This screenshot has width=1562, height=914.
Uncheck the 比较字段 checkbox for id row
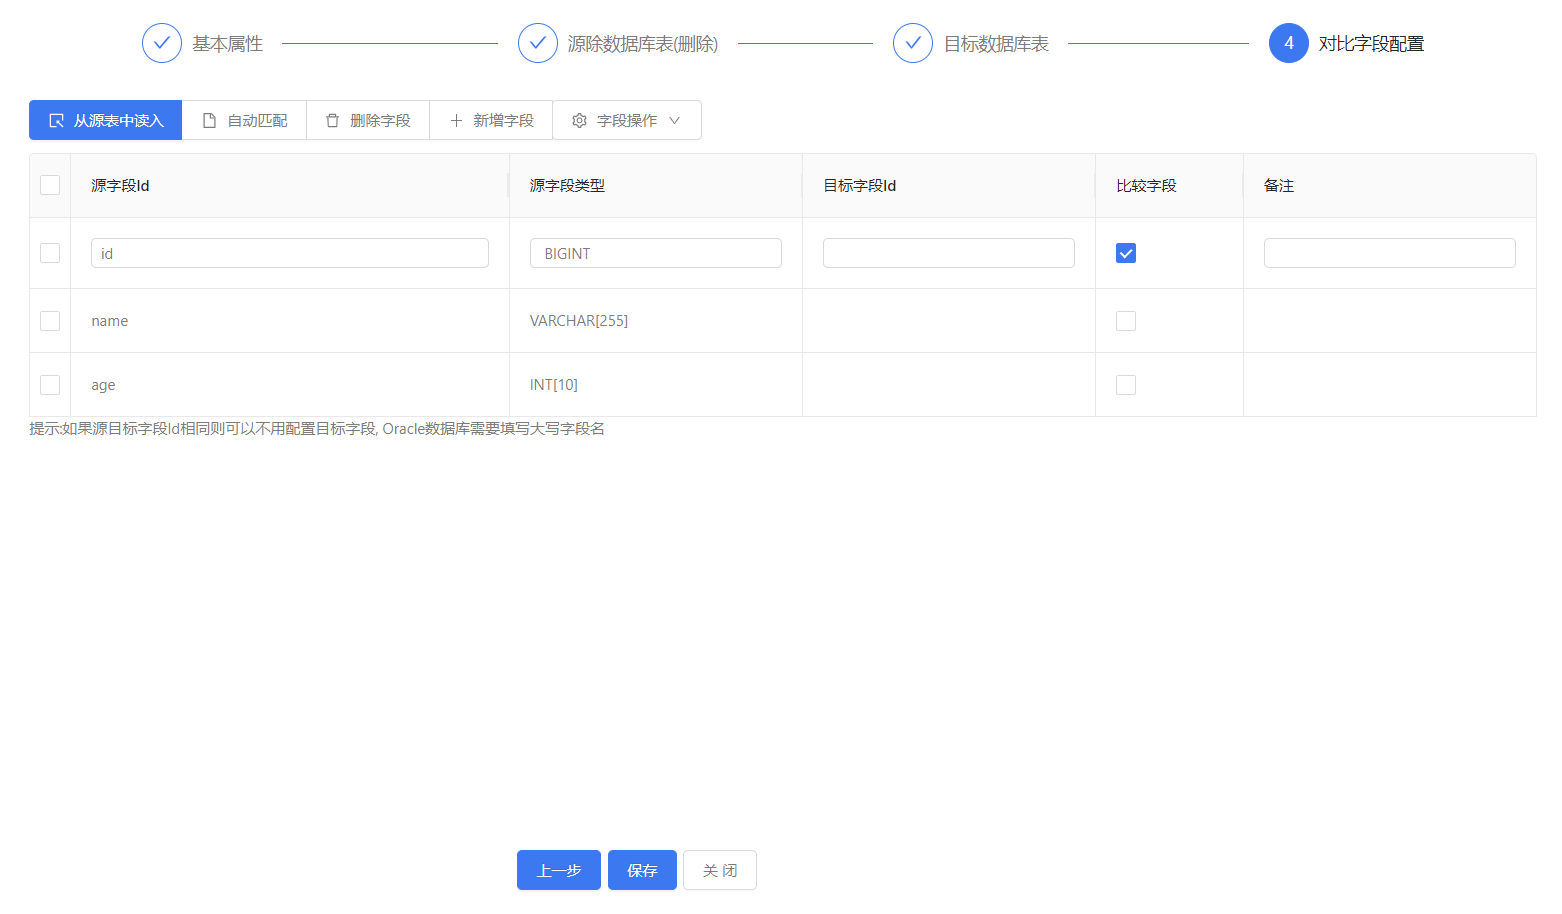1126,253
